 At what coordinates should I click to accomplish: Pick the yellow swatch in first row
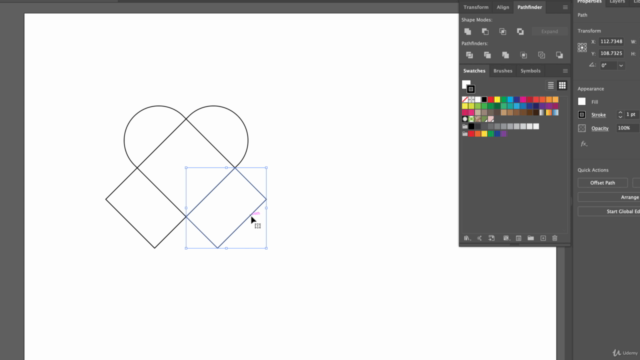point(497,100)
